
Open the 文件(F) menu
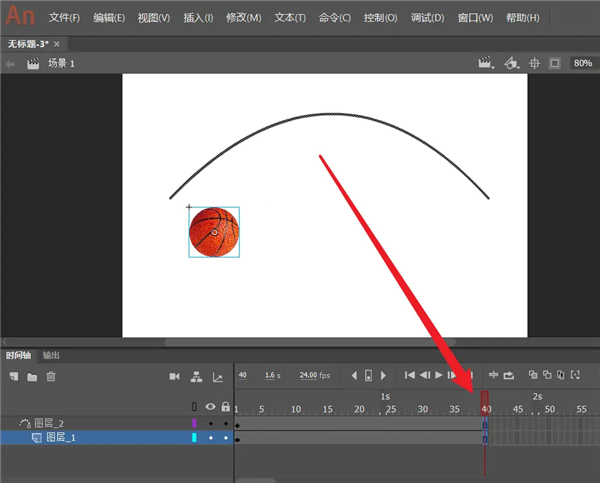(64, 18)
